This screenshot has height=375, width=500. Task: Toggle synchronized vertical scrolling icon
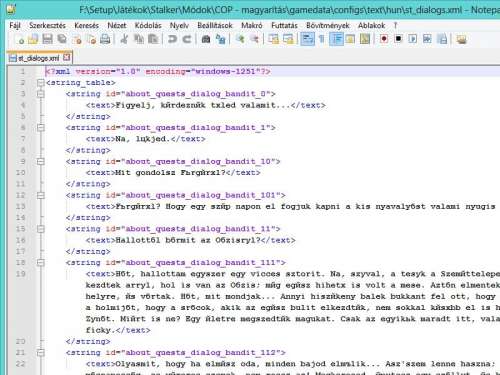tap(273, 39)
